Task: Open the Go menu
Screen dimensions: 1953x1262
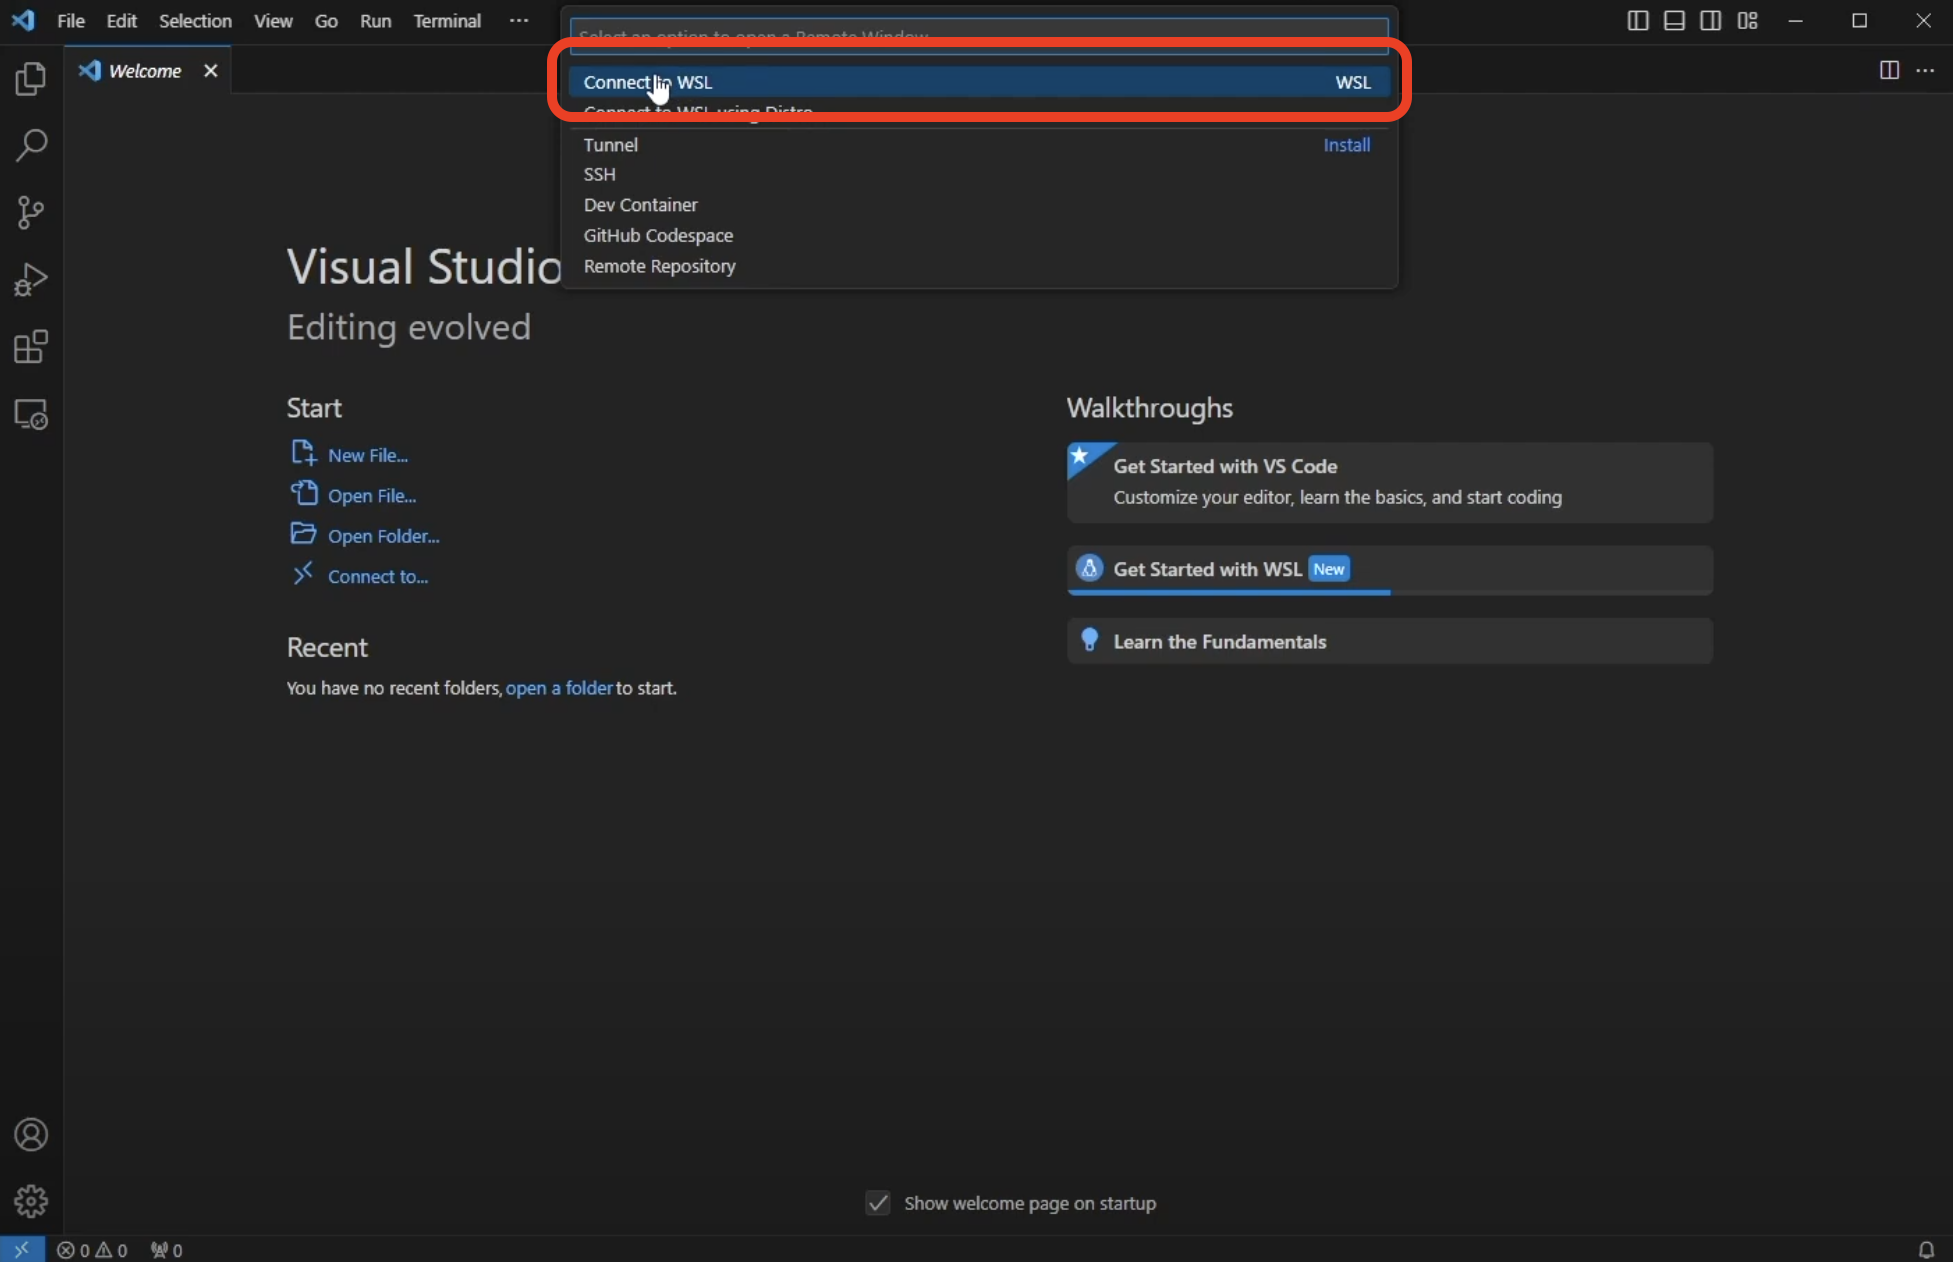Action: pos(326,21)
